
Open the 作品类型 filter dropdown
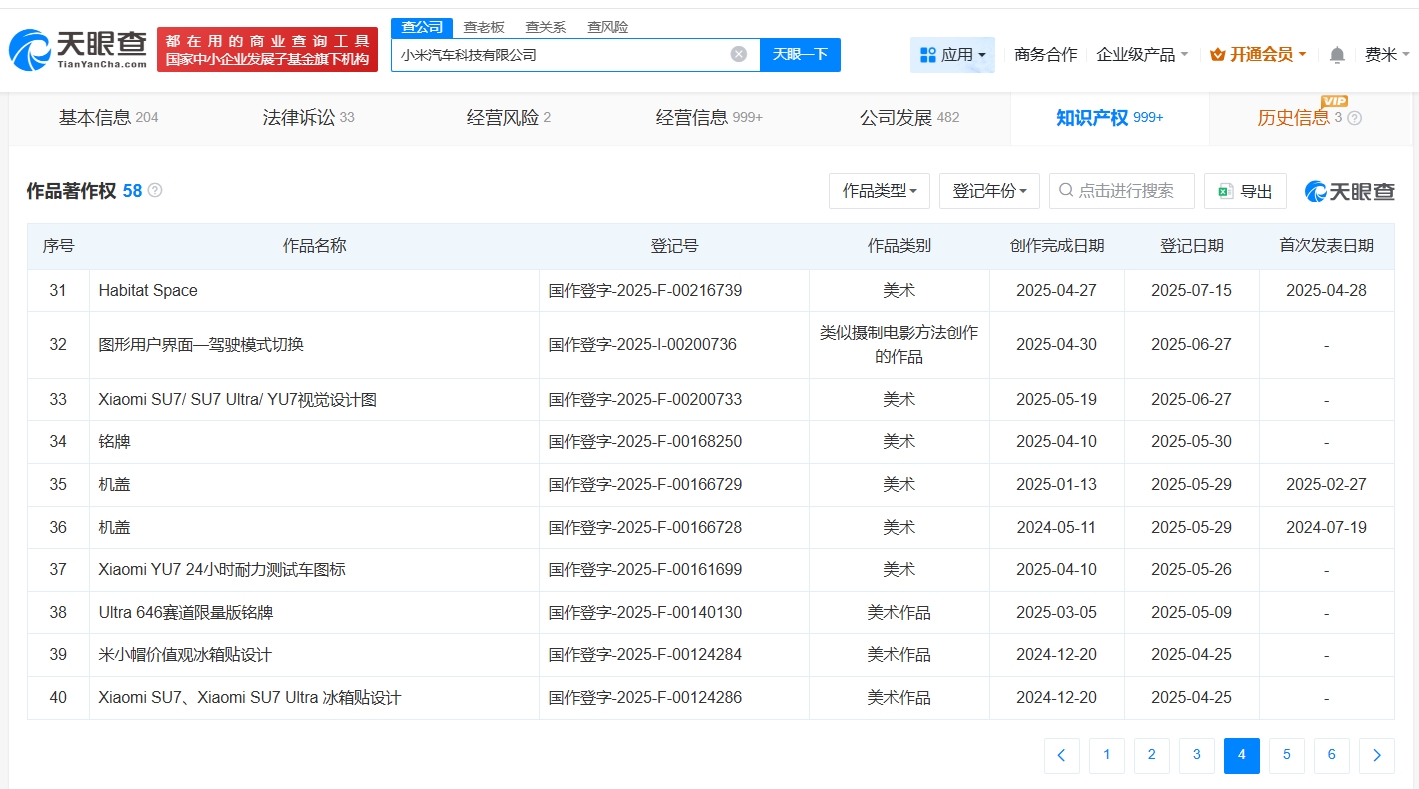coord(879,191)
